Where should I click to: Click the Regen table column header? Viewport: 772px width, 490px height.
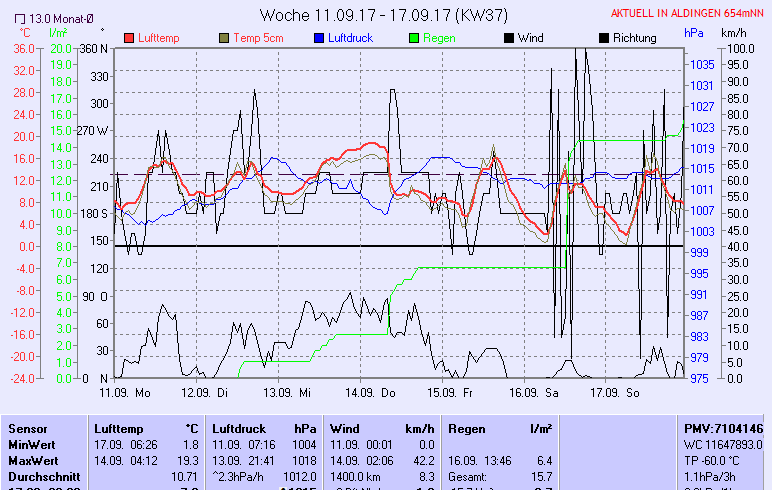(467, 428)
